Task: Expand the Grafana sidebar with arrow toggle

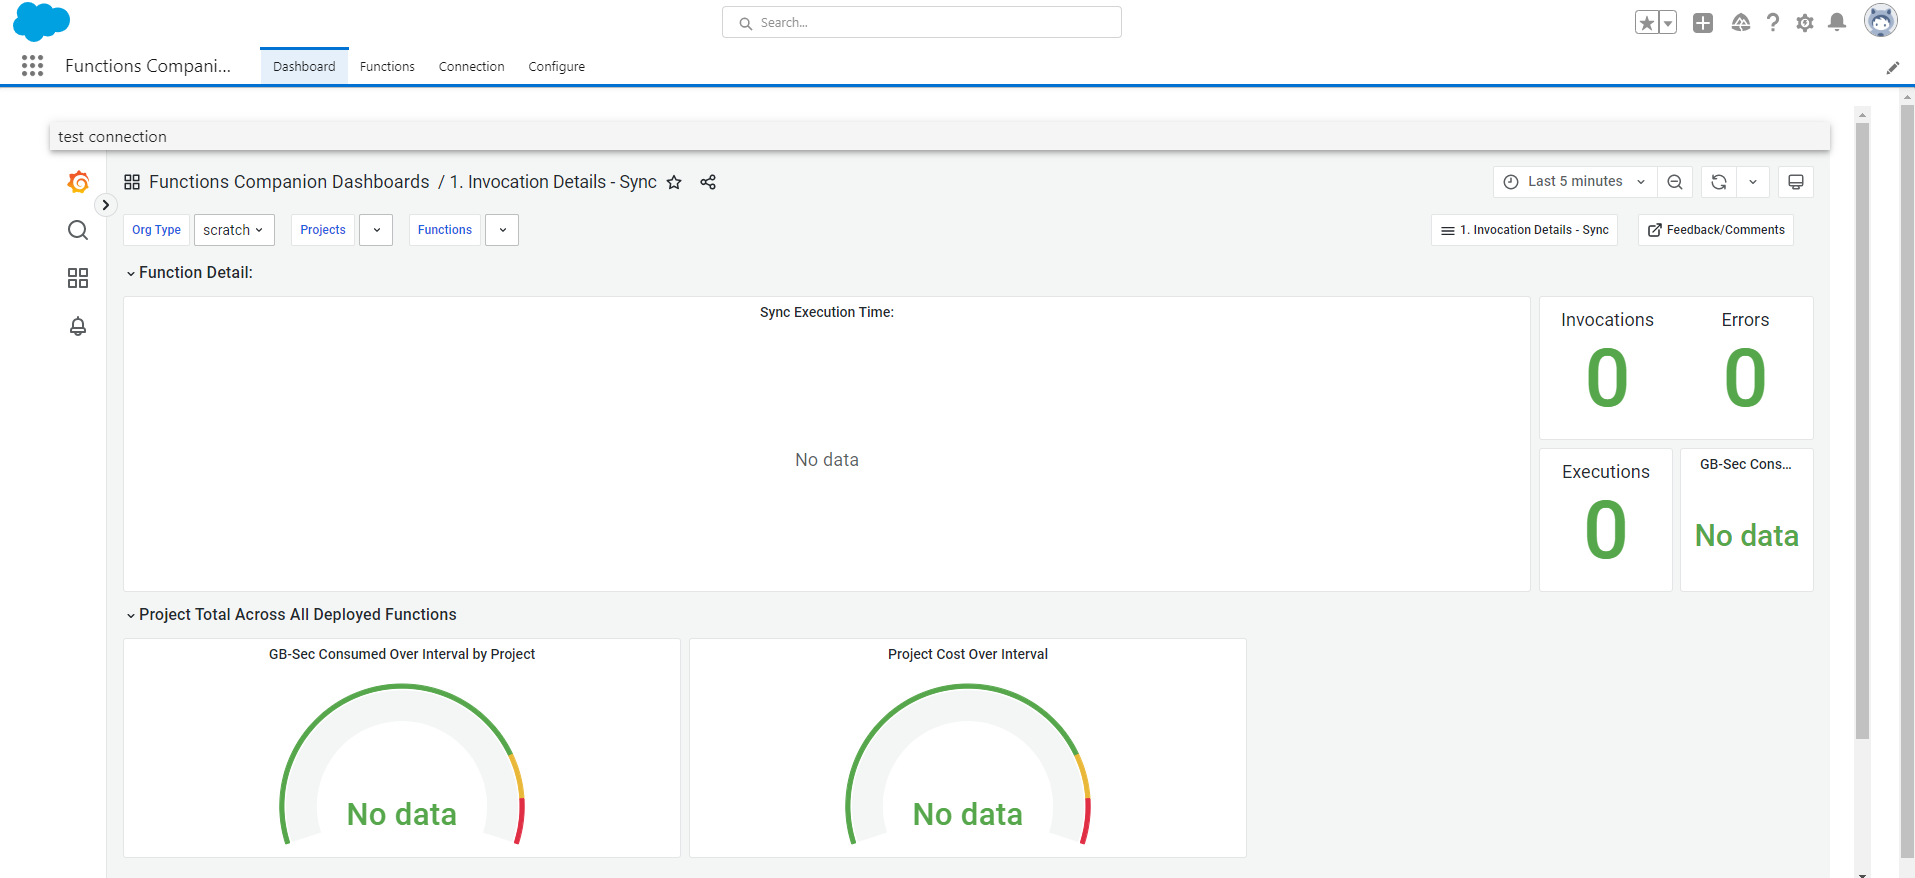Action: click(106, 205)
